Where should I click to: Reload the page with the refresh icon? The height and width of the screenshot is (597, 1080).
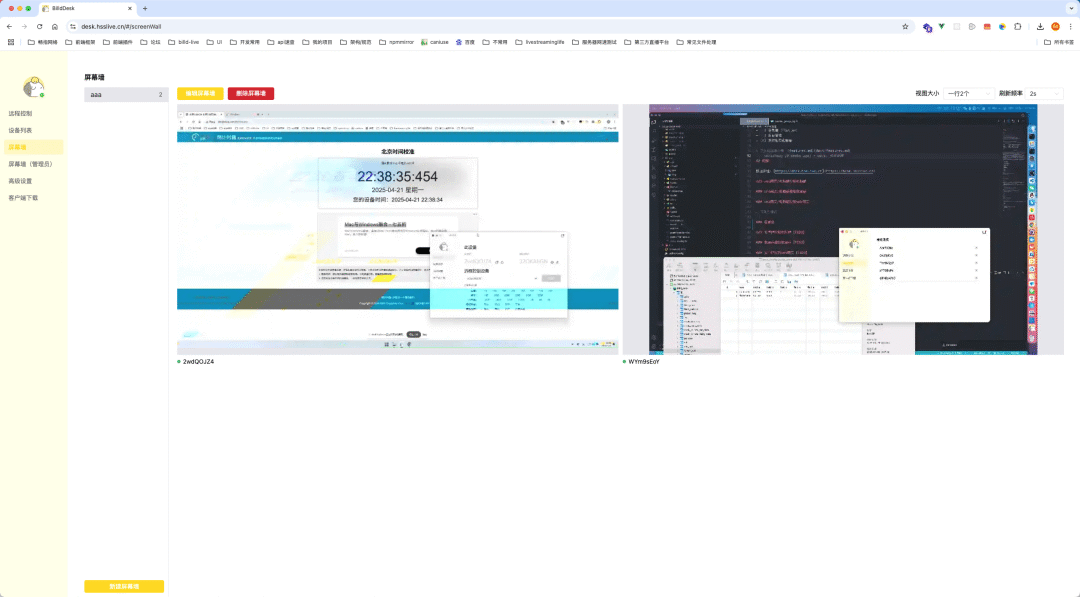point(39,26)
